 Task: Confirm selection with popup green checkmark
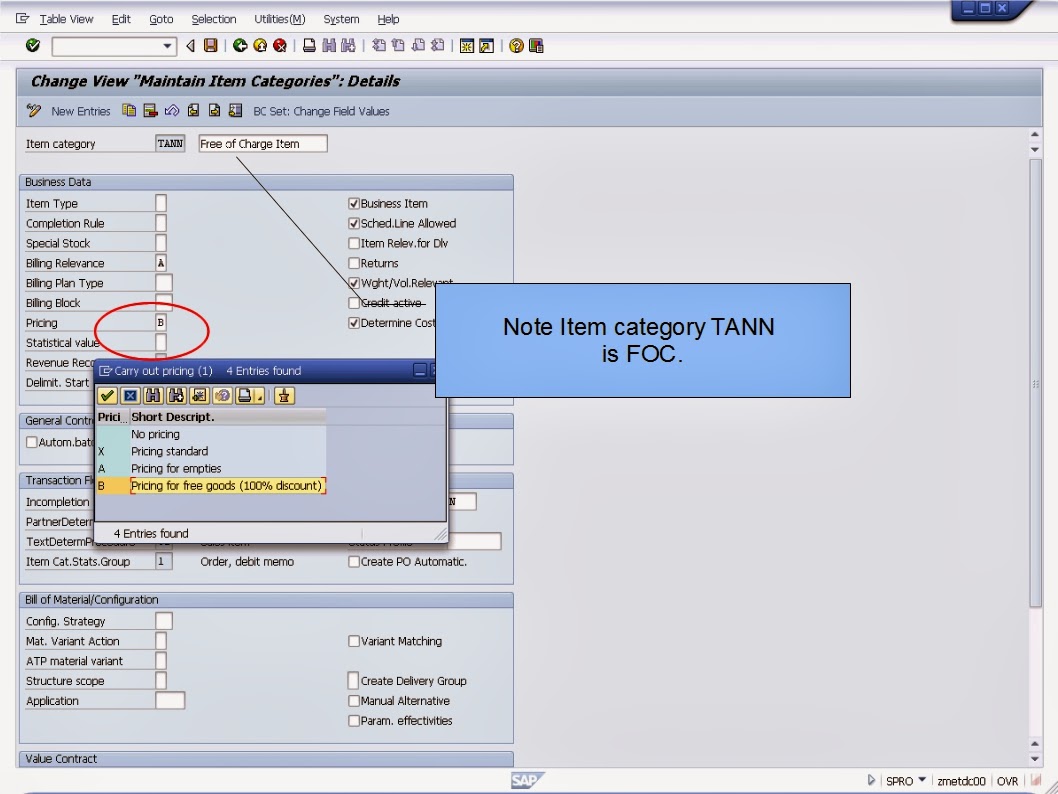click(107, 395)
